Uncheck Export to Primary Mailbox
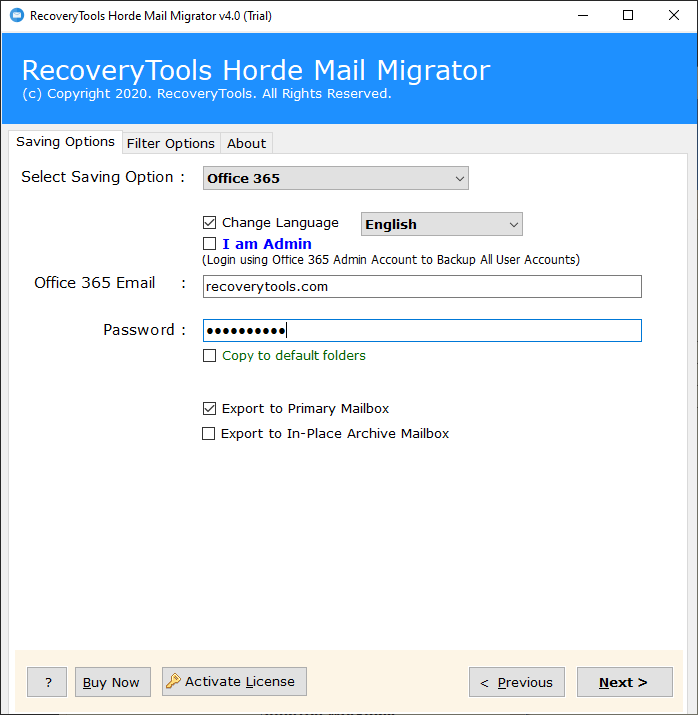The image size is (698, 715). point(209,408)
